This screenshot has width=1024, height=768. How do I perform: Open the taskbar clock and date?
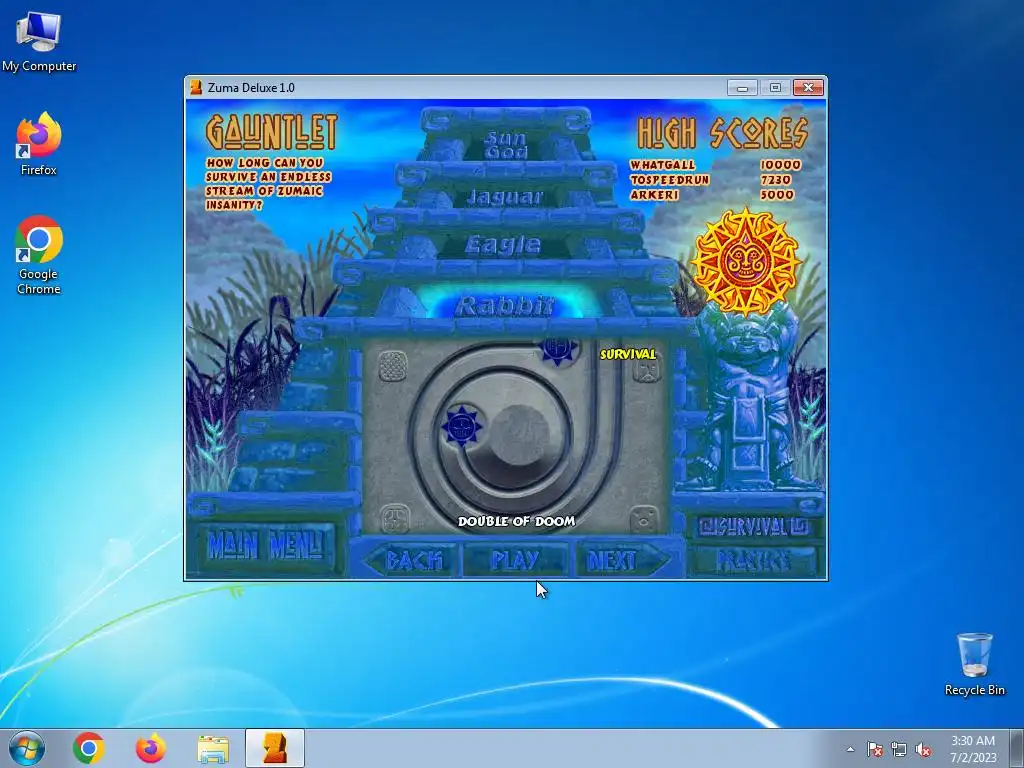(973, 749)
